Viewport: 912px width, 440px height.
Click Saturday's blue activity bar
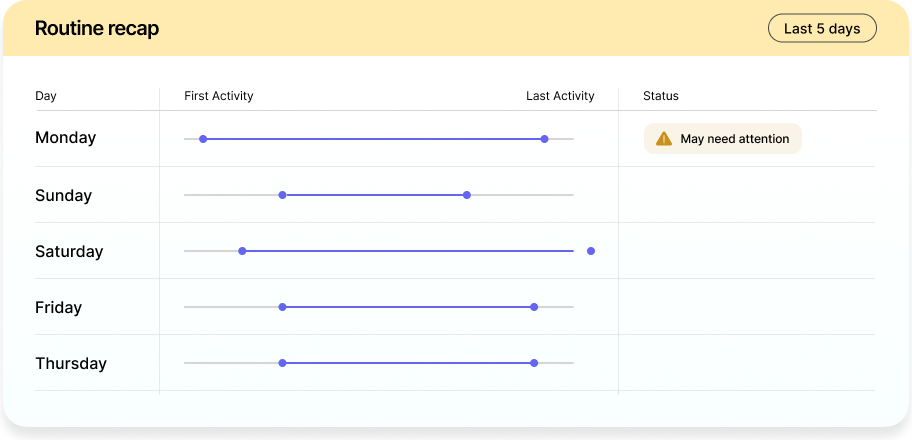click(x=408, y=251)
